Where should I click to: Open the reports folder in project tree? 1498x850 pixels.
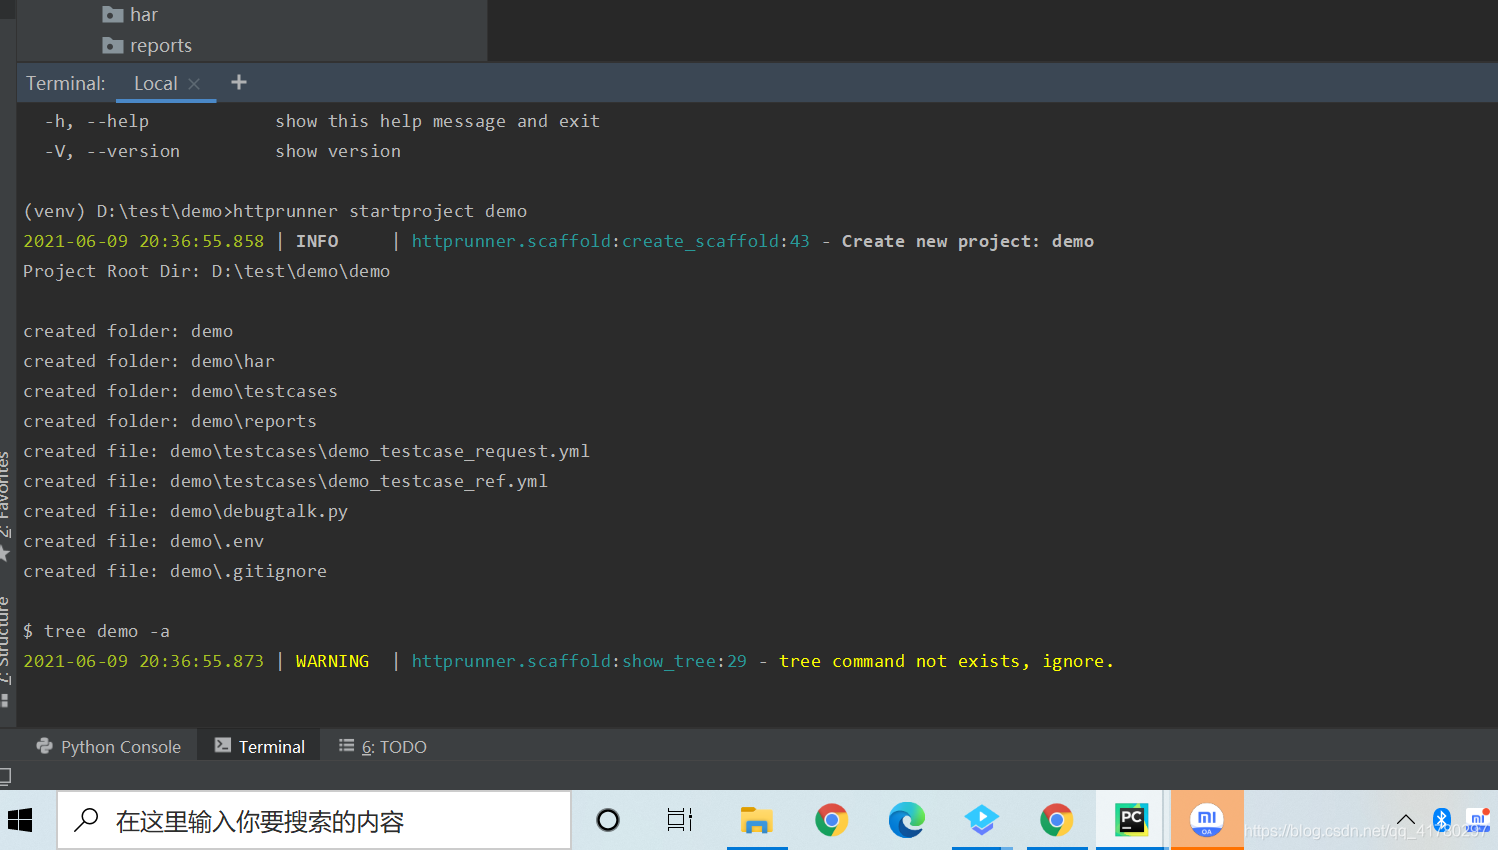pyautogui.click(x=147, y=46)
